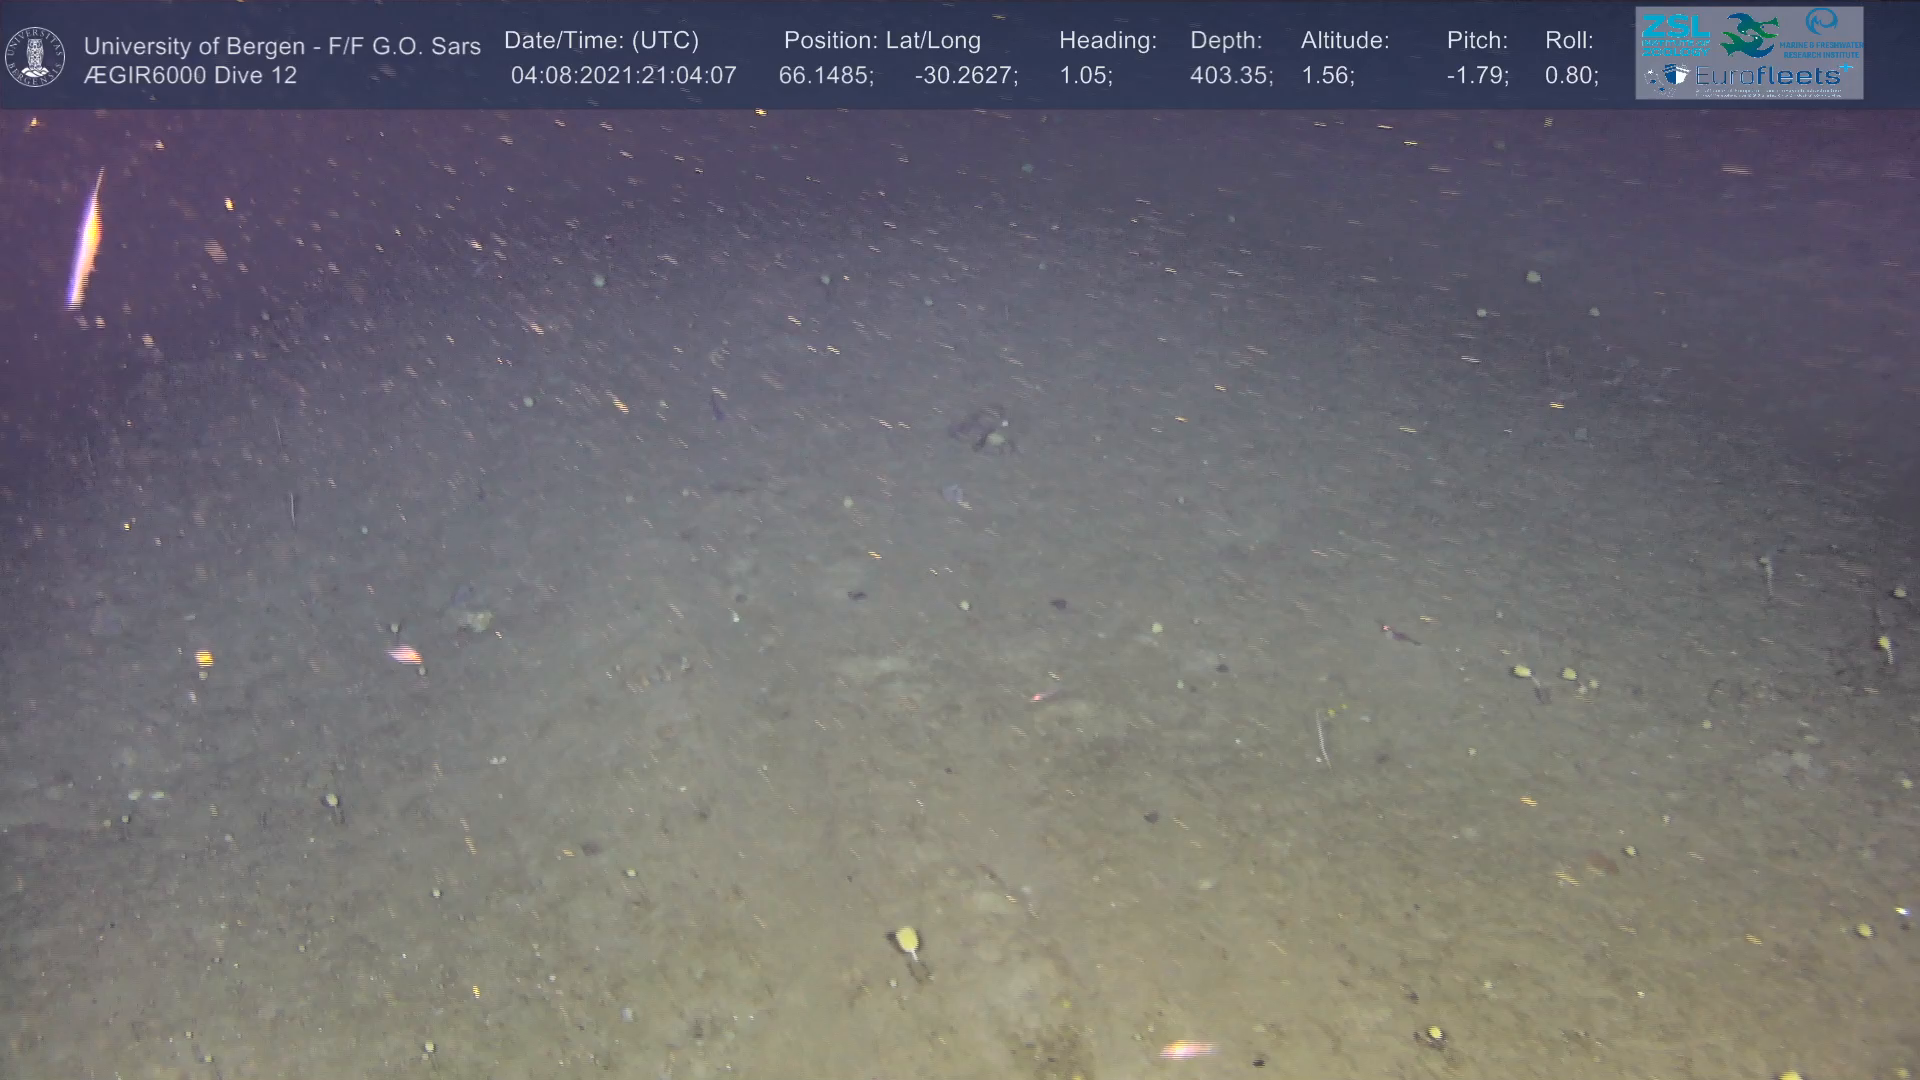Image resolution: width=1920 pixels, height=1080 pixels.
Task: Select the timestamp value 04:08:2021:21:04:07
Action: point(623,76)
